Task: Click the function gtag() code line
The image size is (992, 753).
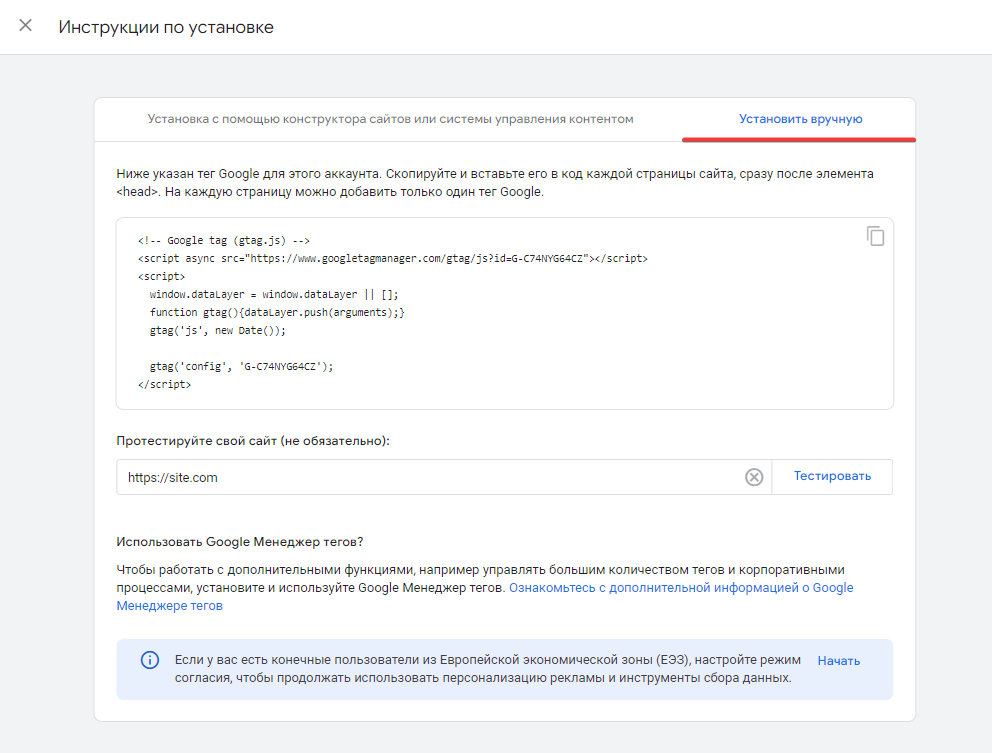Action: coord(276,313)
